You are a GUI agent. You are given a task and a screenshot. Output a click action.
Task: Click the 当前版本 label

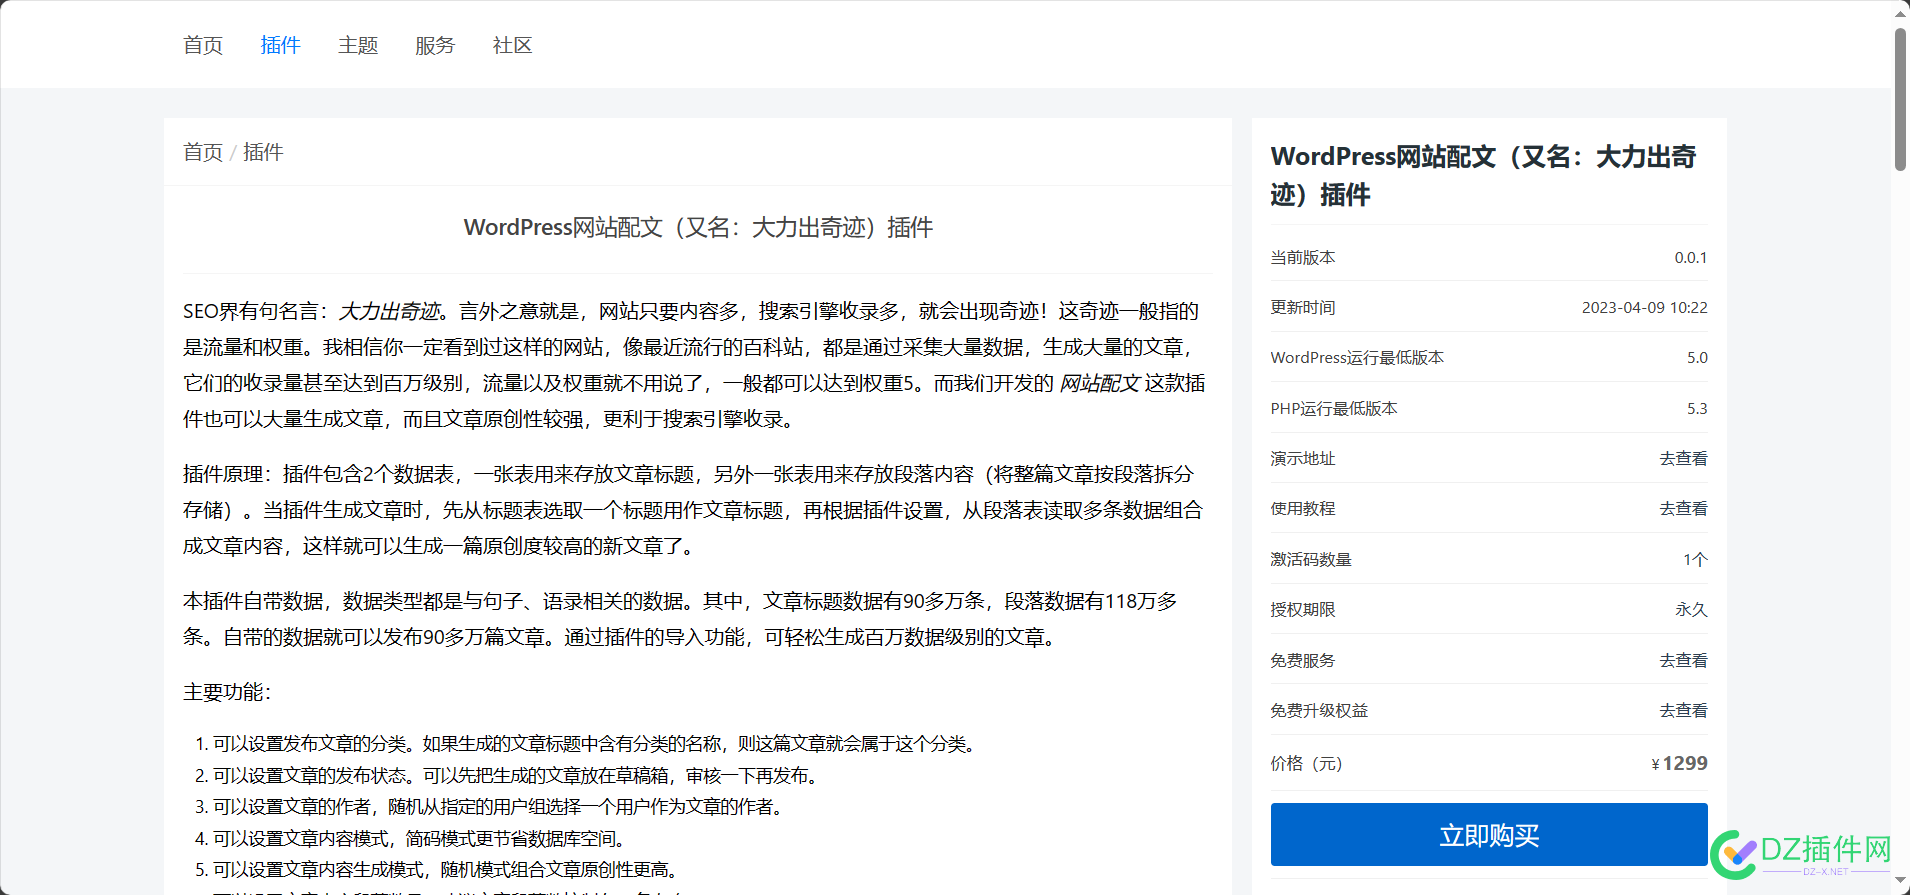tap(1303, 257)
